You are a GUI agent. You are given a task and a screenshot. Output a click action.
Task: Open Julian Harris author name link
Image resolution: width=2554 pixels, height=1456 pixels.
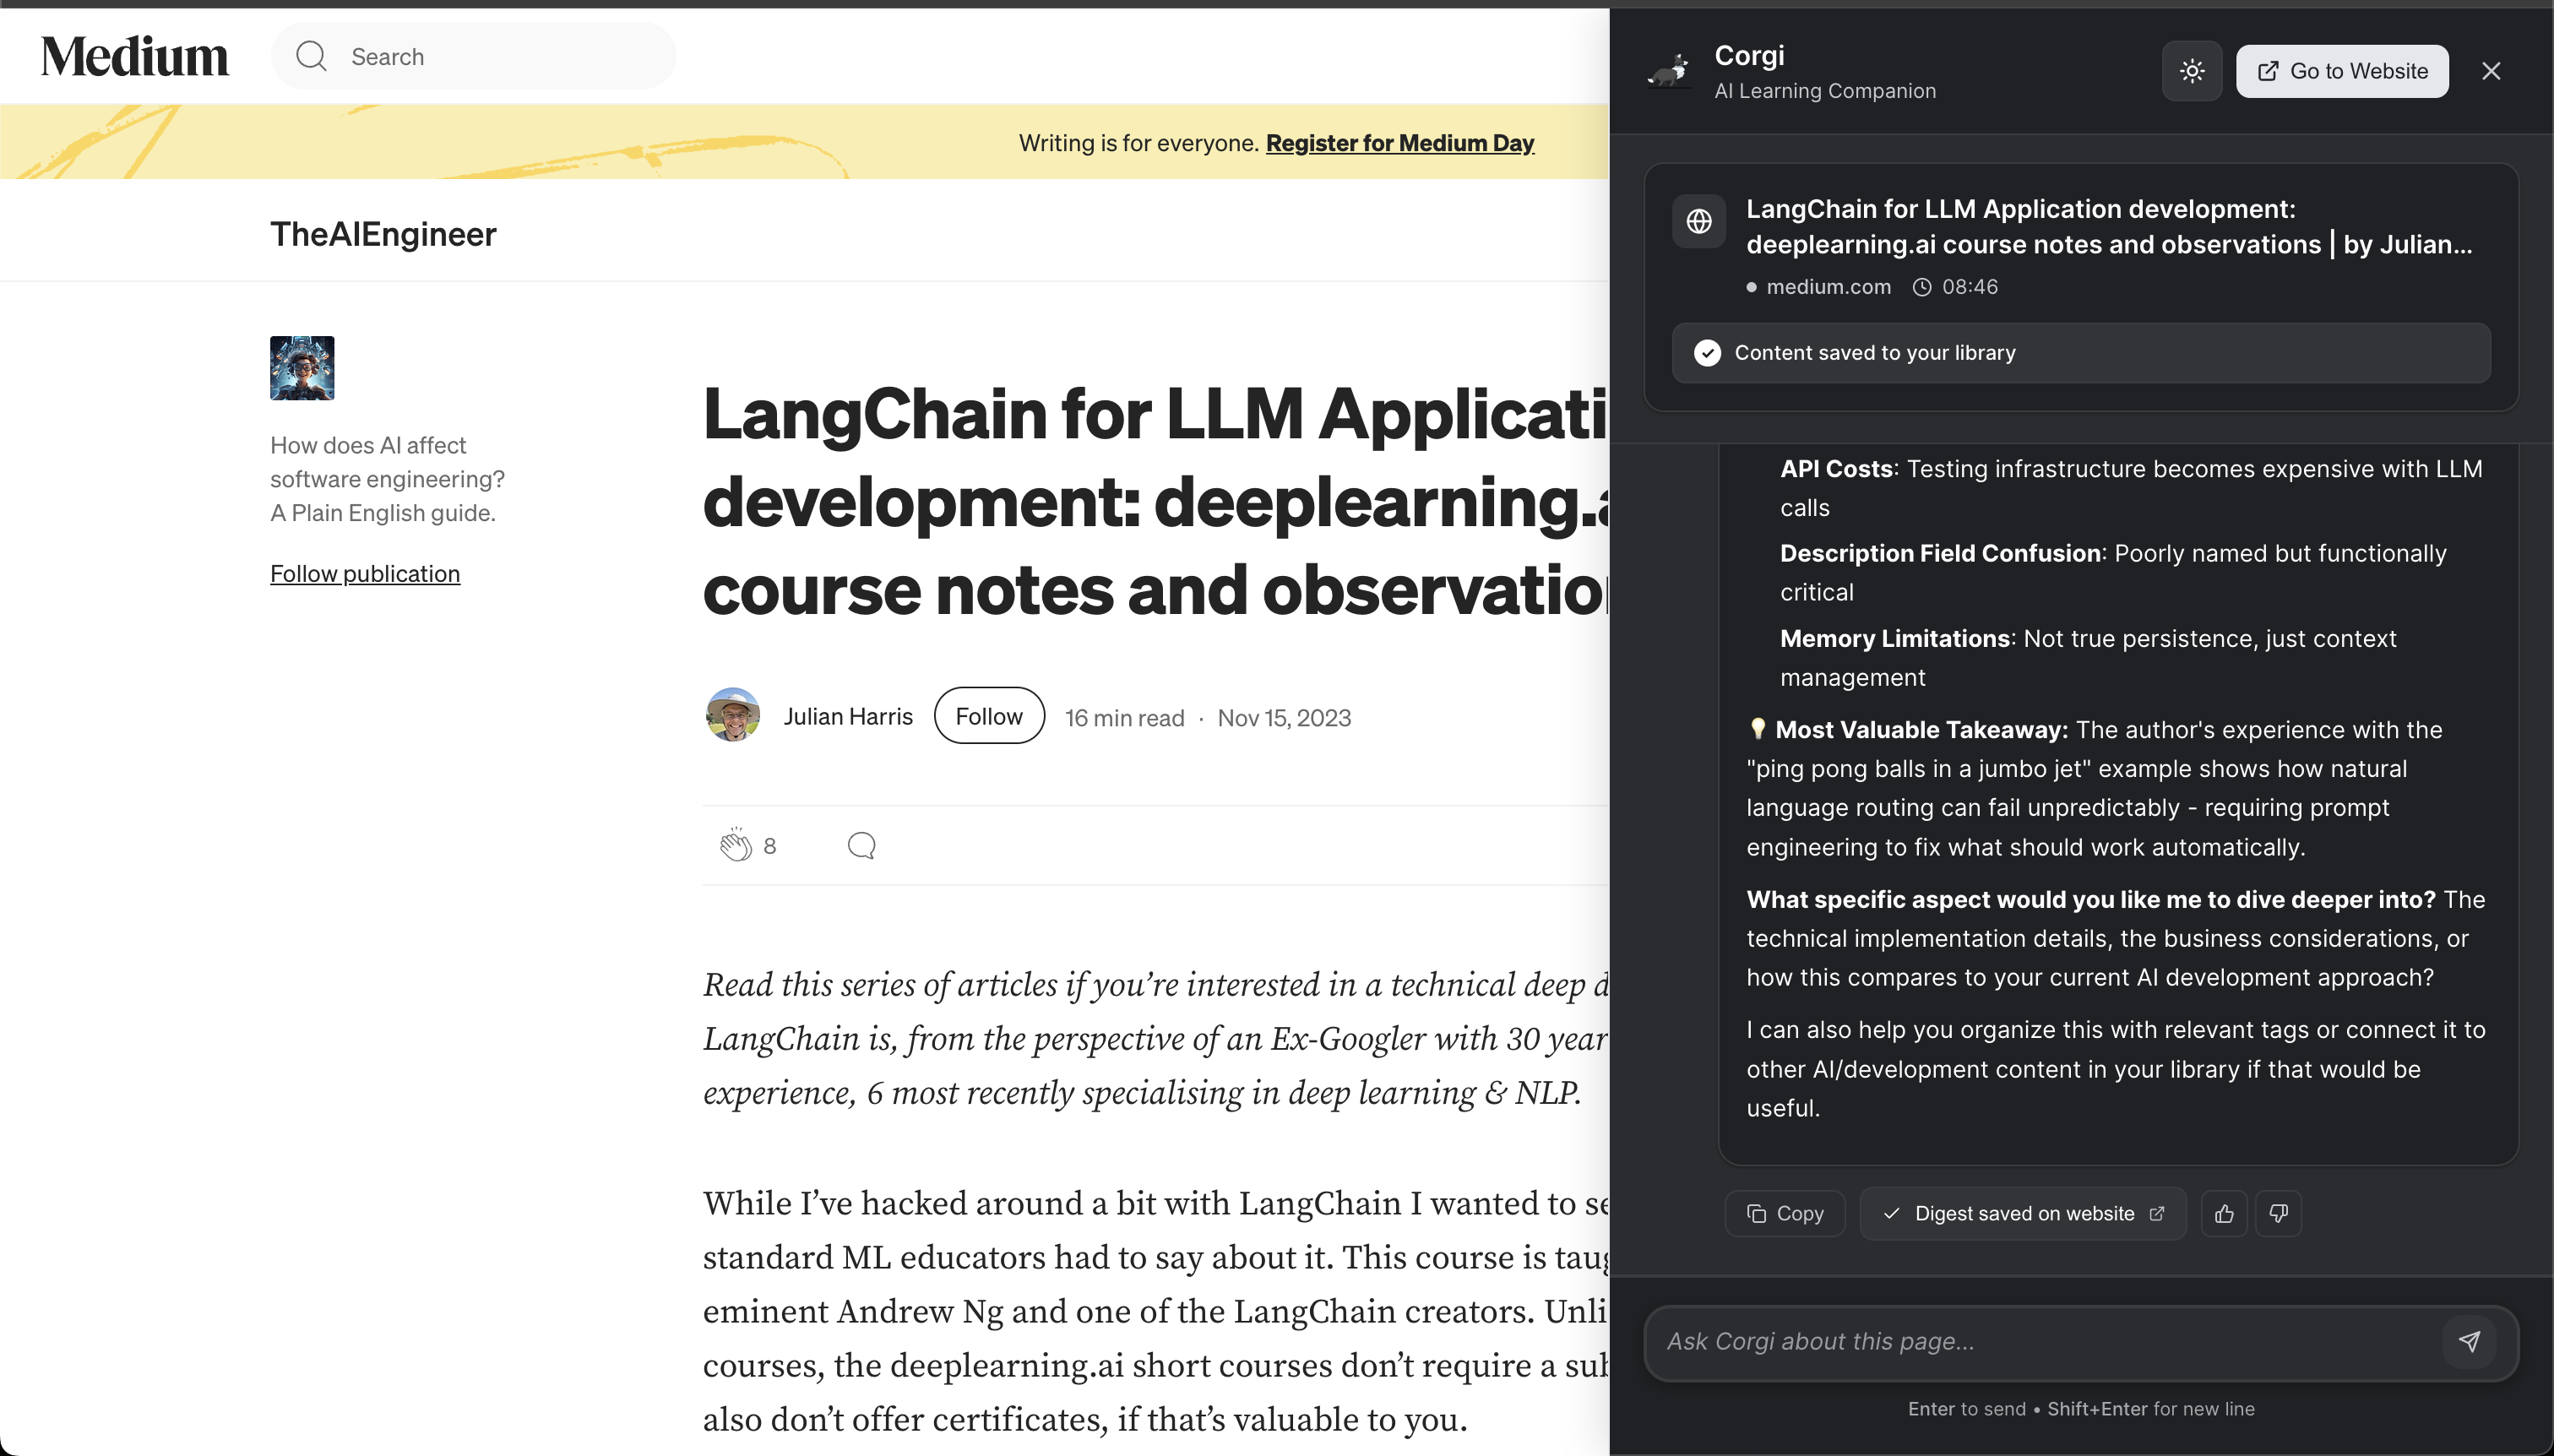(848, 716)
